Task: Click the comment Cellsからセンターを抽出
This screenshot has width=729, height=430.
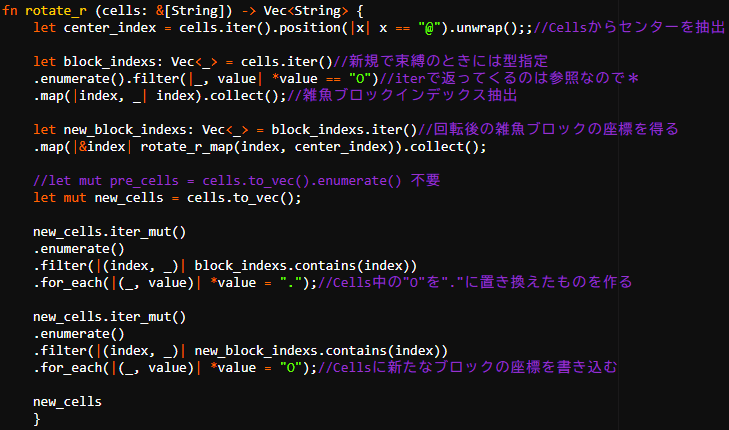Action: (629, 27)
